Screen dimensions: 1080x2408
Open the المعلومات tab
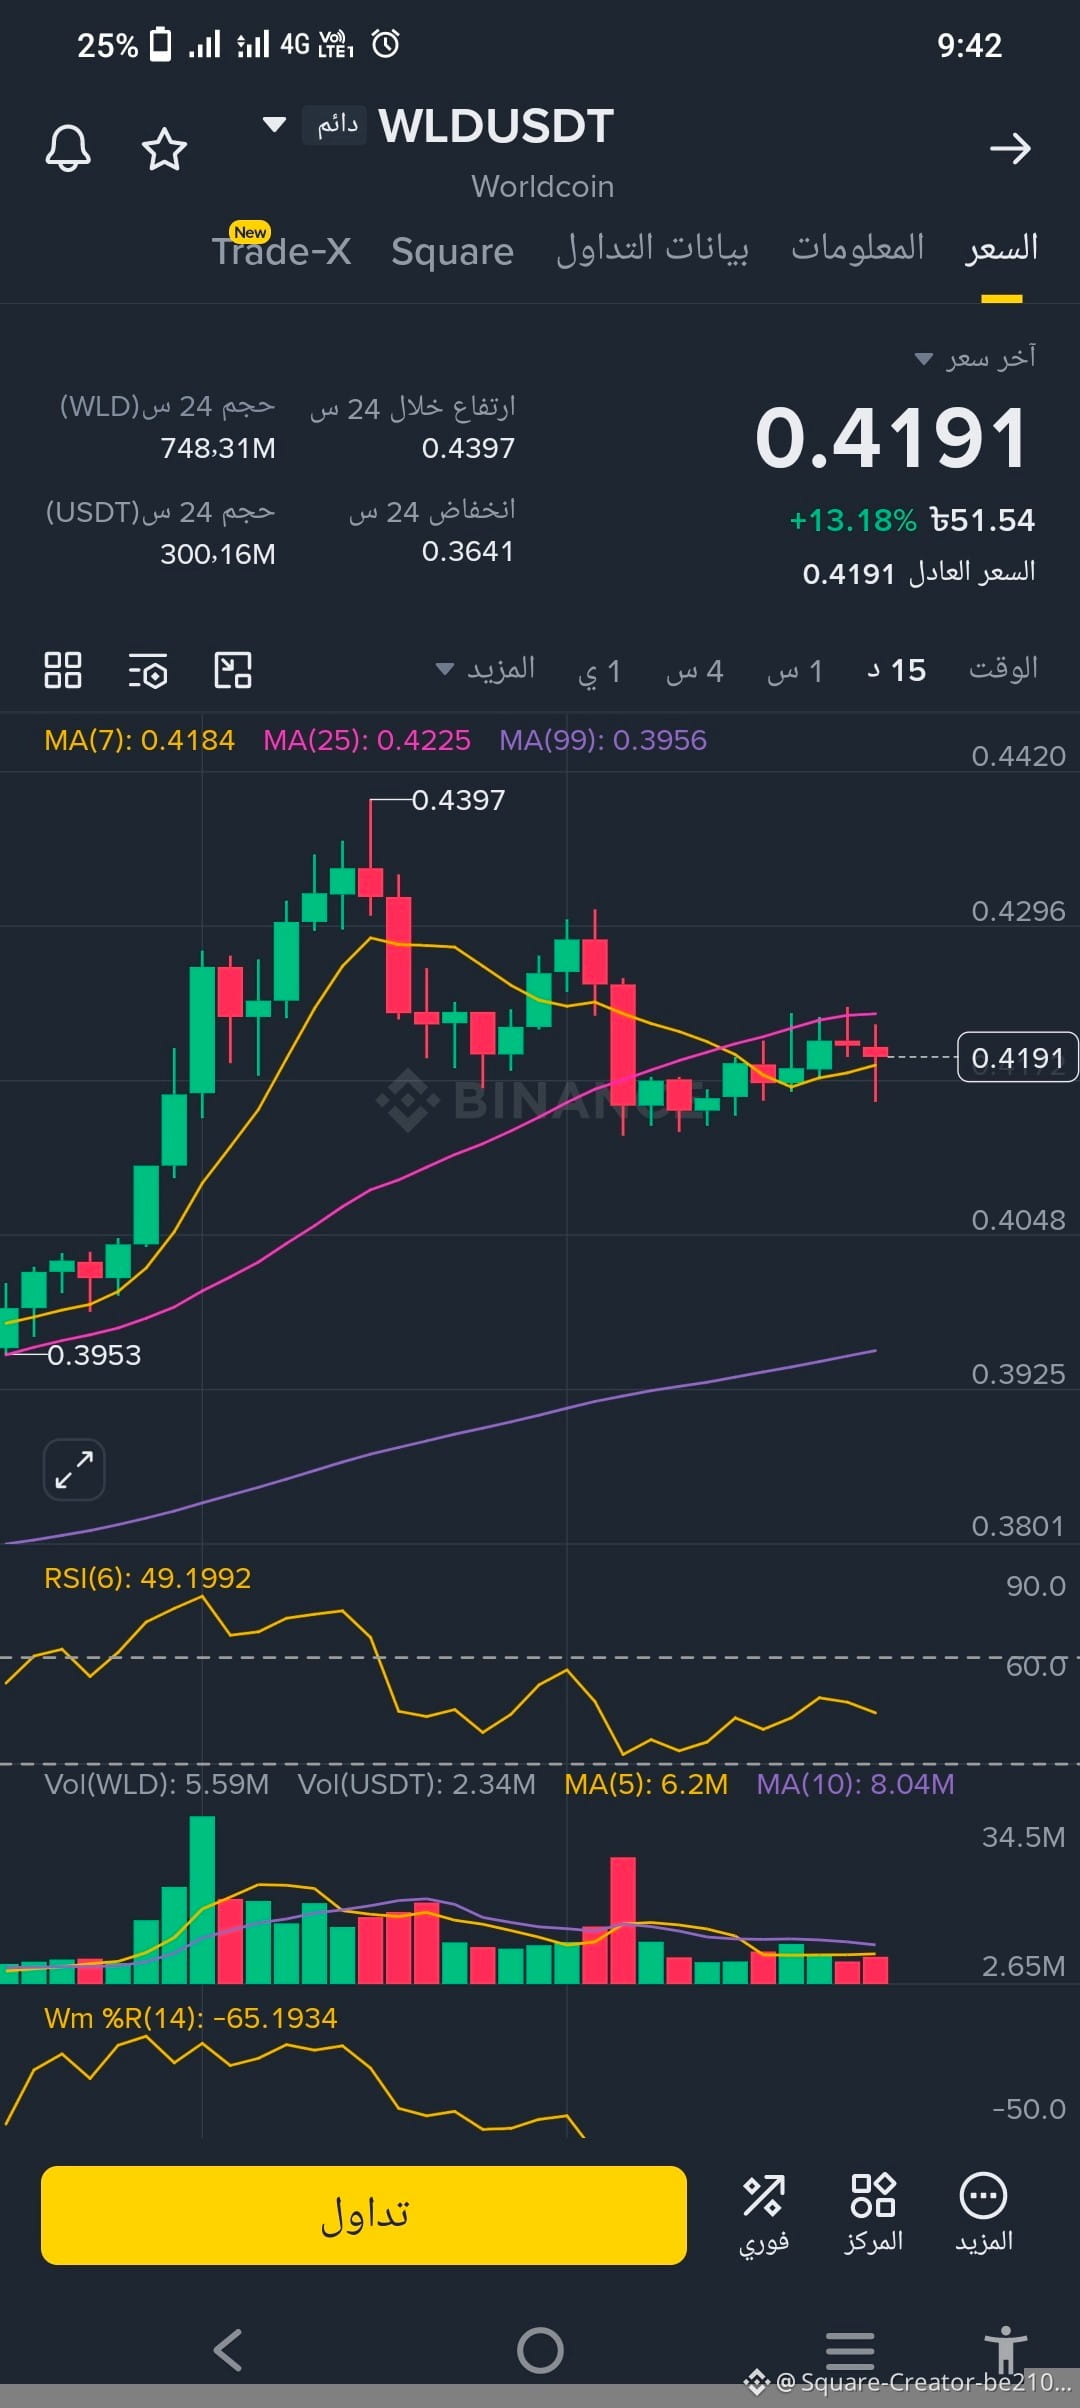click(x=858, y=248)
